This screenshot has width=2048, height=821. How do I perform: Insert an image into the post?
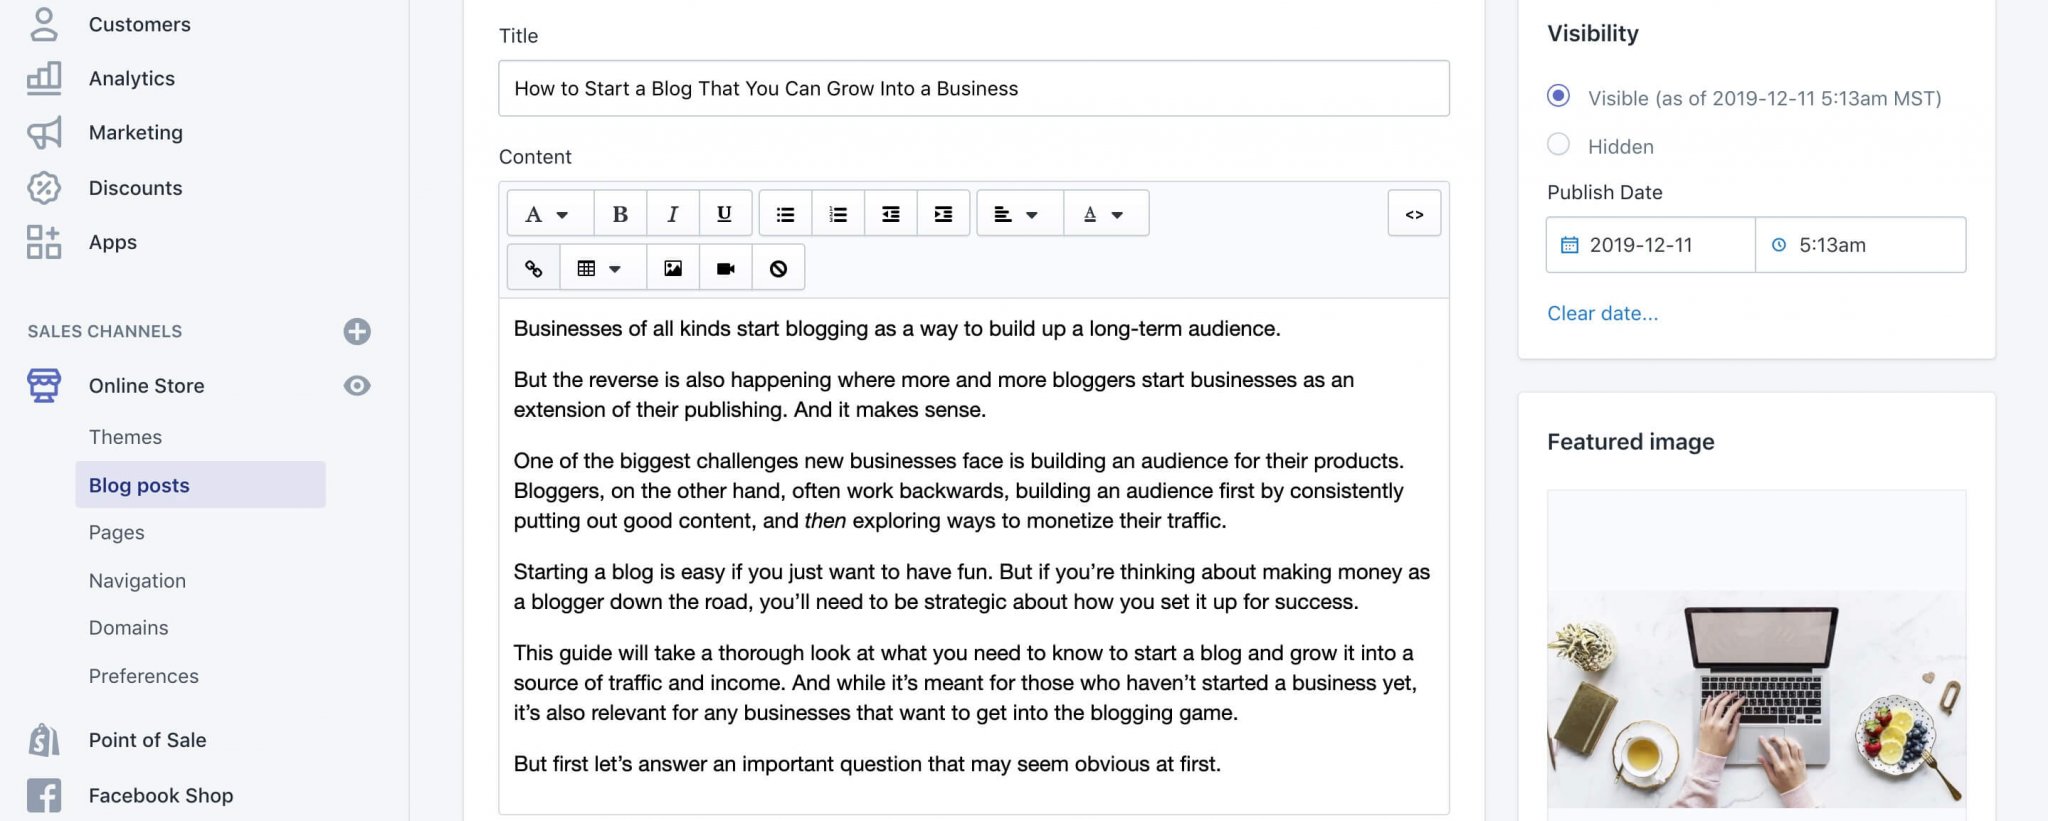pyautogui.click(x=673, y=268)
